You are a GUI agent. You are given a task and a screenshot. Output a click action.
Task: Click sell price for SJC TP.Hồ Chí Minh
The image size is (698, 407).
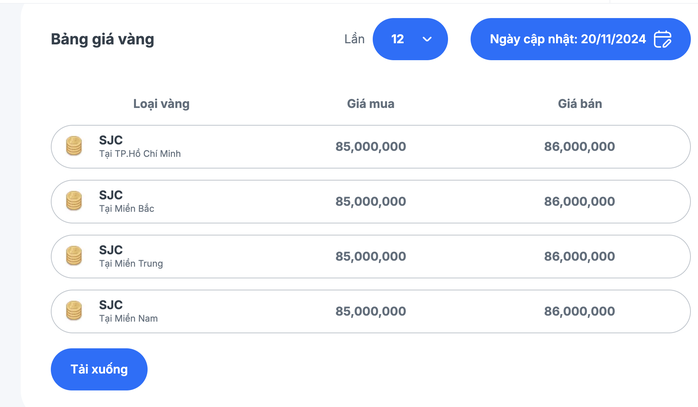580,147
